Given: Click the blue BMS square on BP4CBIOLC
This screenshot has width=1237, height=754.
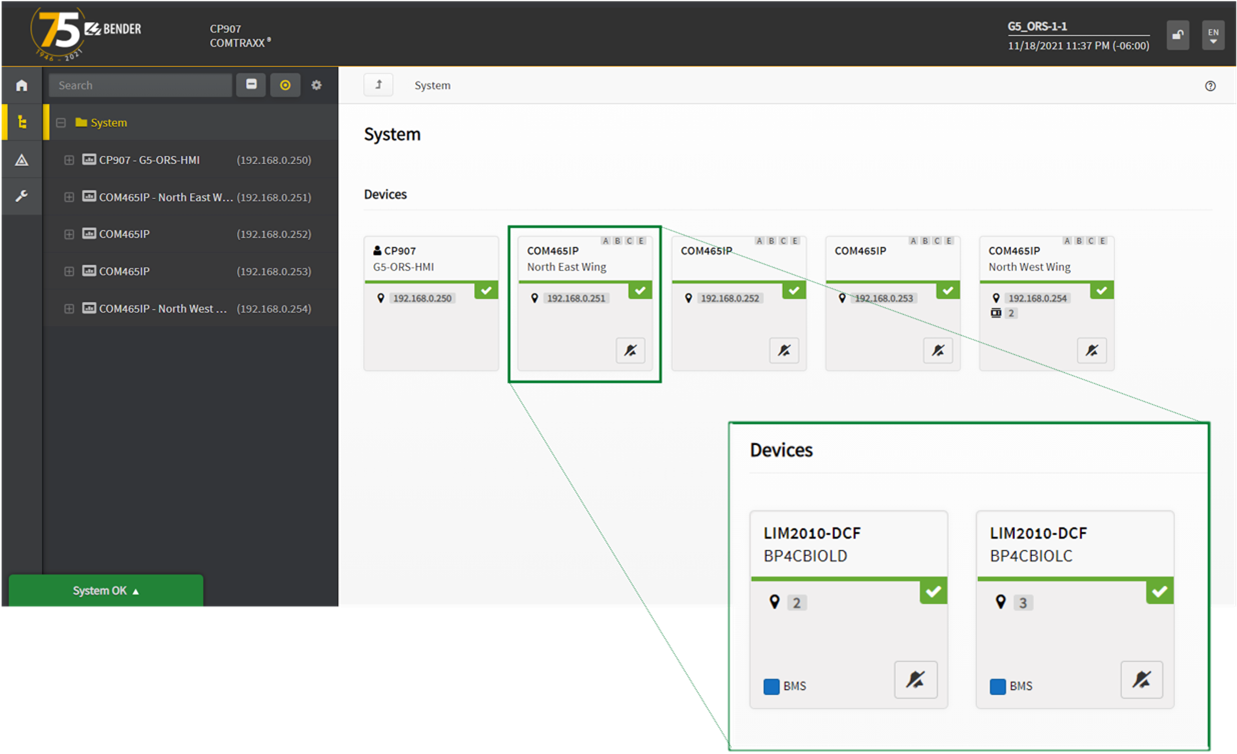Looking at the screenshot, I should (x=997, y=687).
